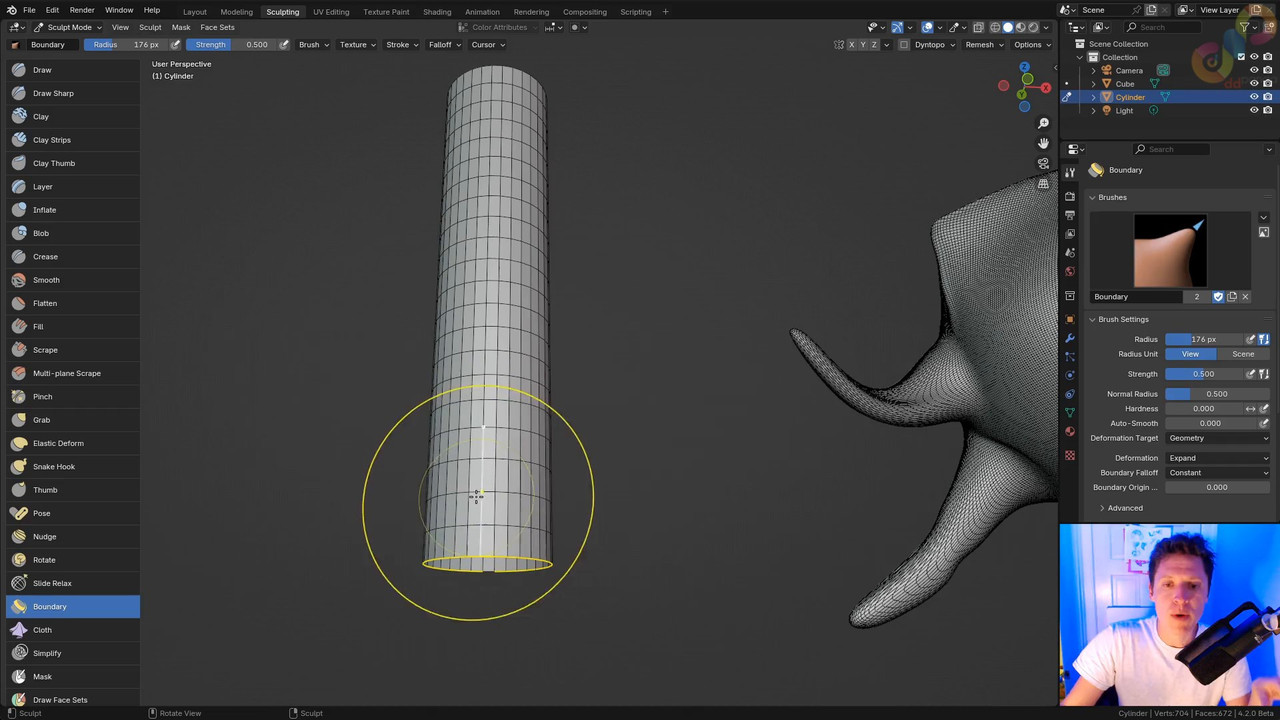Open the Render menu
Screen dimensions: 1280x720
click(82, 11)
